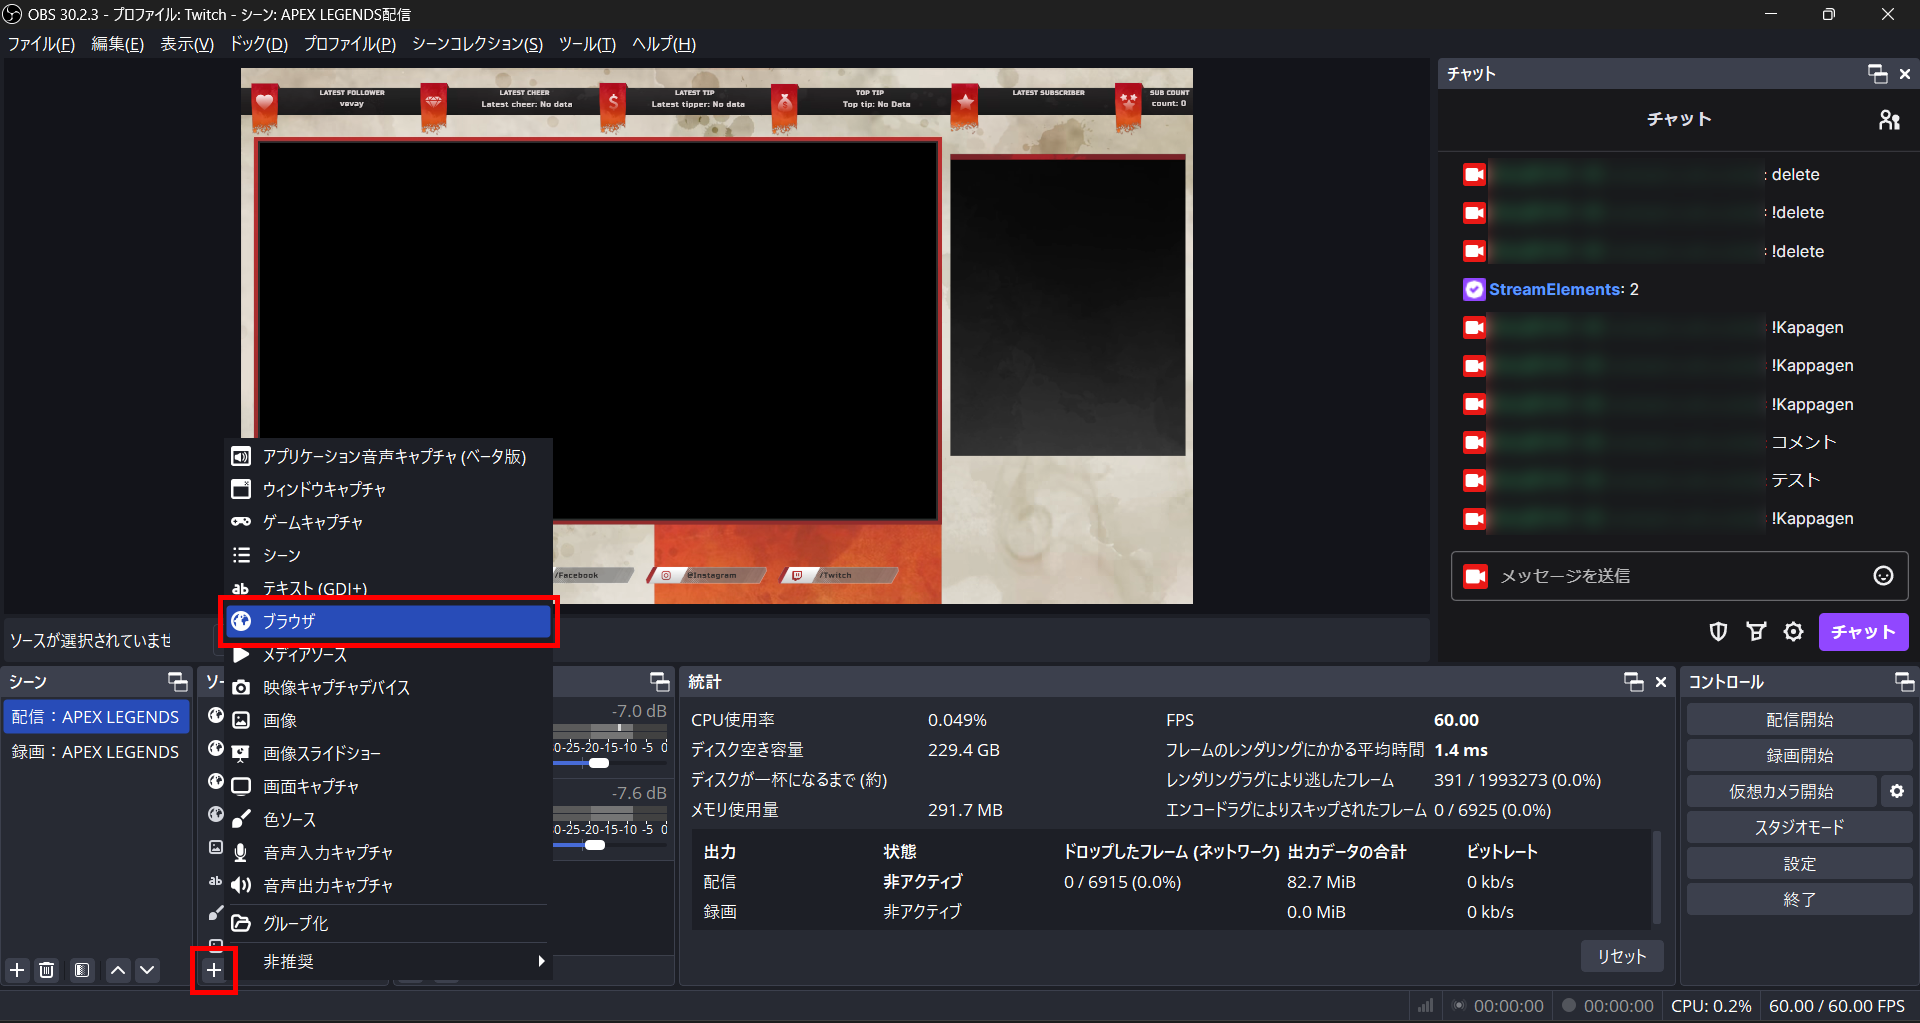Select scene 配信：APEX LEGENDS
Screen dimensions: 1920x1023
(x=96, y=717)
